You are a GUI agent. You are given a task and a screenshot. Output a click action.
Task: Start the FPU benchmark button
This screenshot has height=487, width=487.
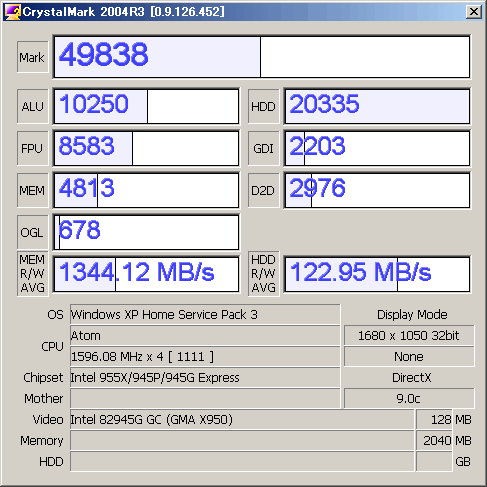pyautogui.click(x=32, y=148)
